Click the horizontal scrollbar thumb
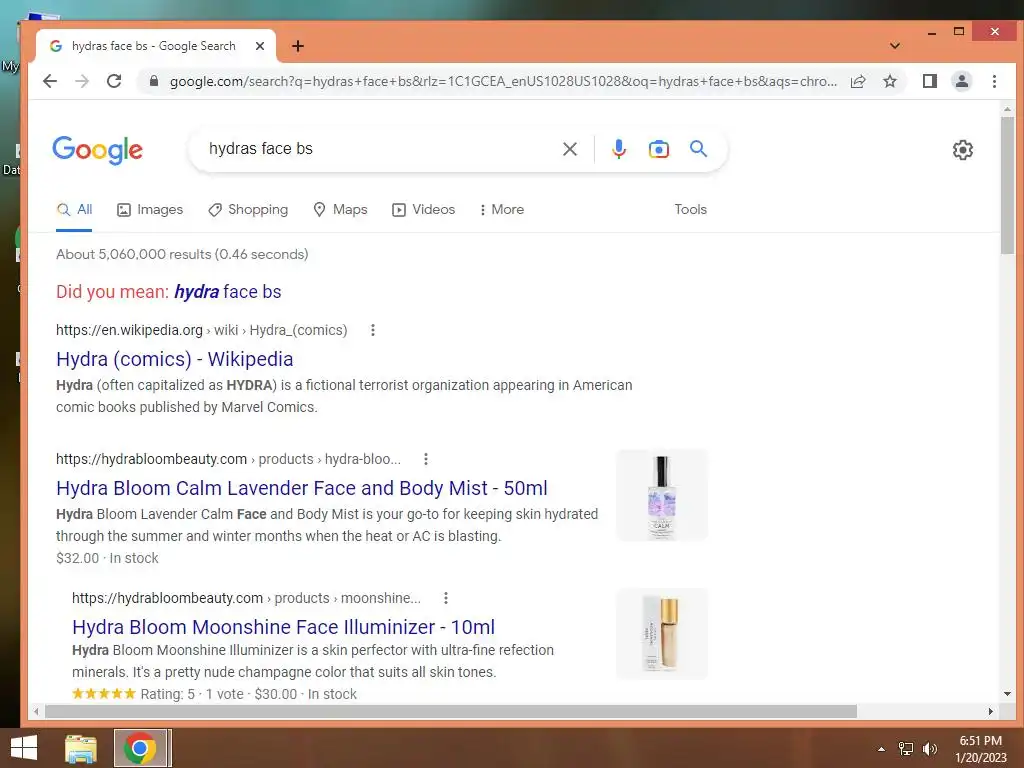The width and height of the screenshot is (1024, 768). point(451,711)
